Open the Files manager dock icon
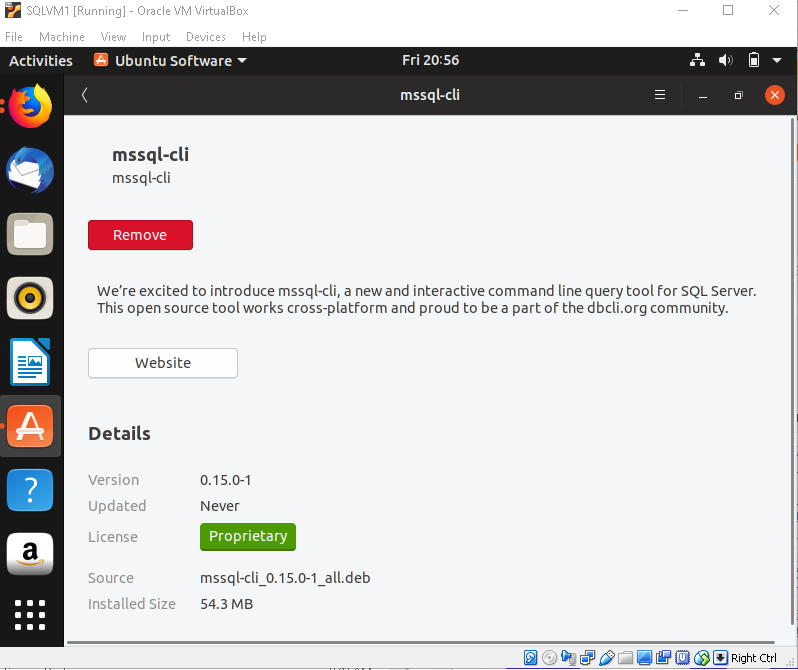798x670 pixels. click(x=30, y=234)
